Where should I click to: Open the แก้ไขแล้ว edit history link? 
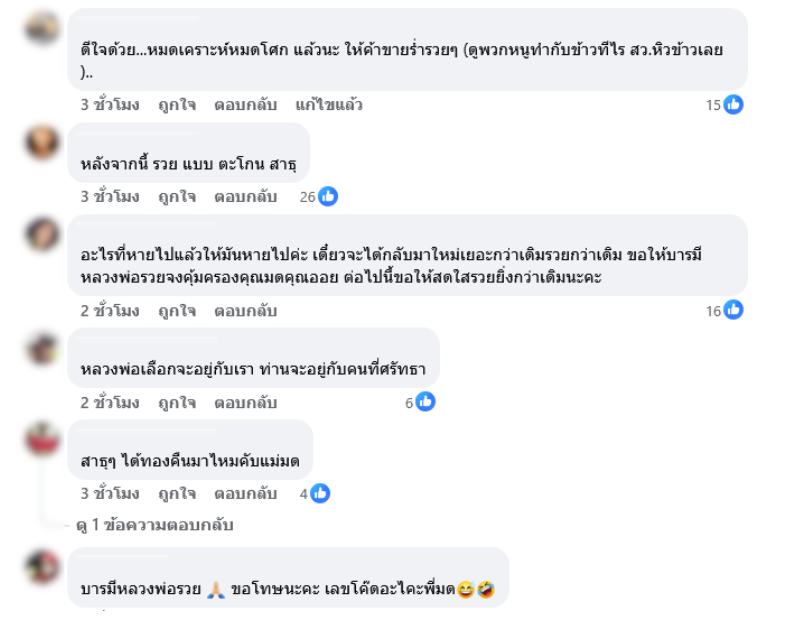329,105
